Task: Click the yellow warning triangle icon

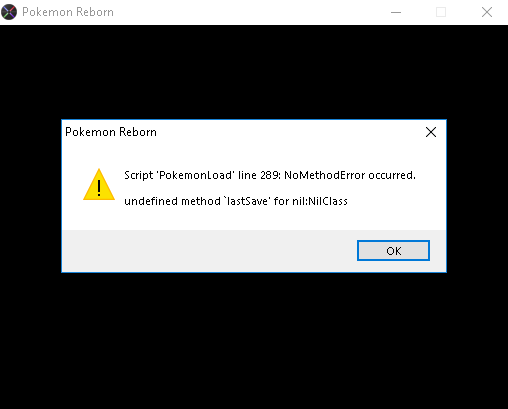Action: point(99,184)
